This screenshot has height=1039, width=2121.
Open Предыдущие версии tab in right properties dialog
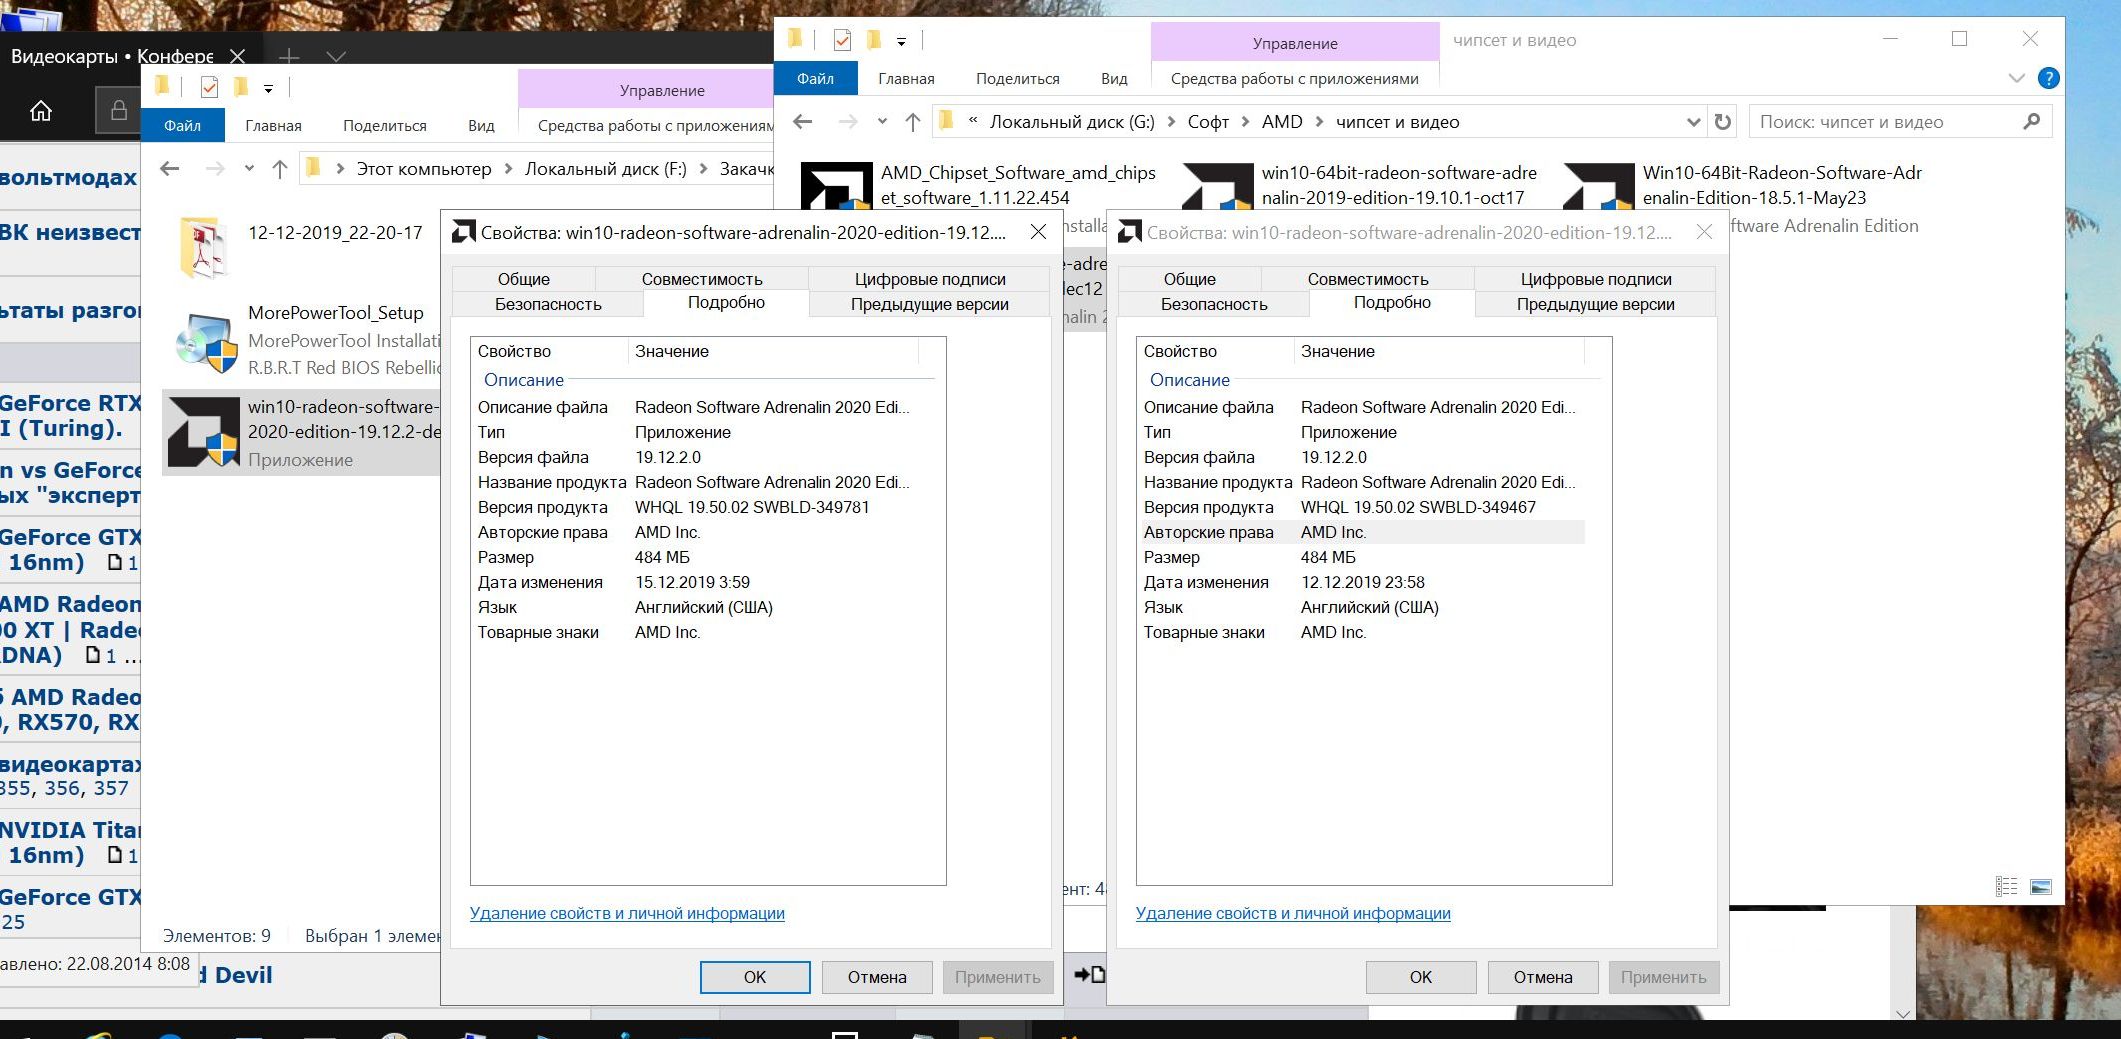(x=1595, y=304)
